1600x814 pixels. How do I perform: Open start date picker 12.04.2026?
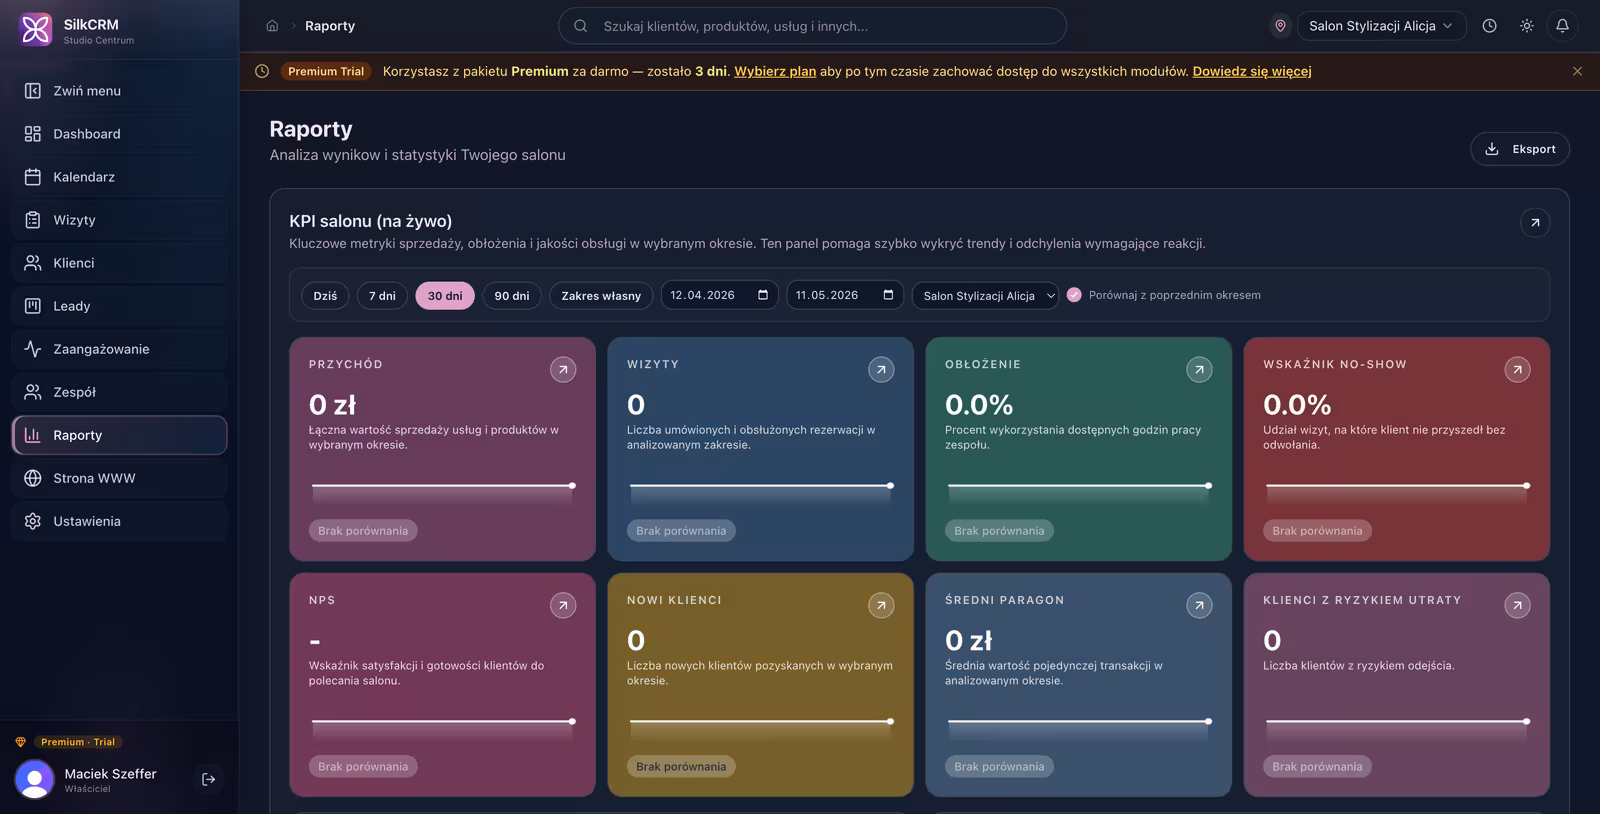coord(720,295)
